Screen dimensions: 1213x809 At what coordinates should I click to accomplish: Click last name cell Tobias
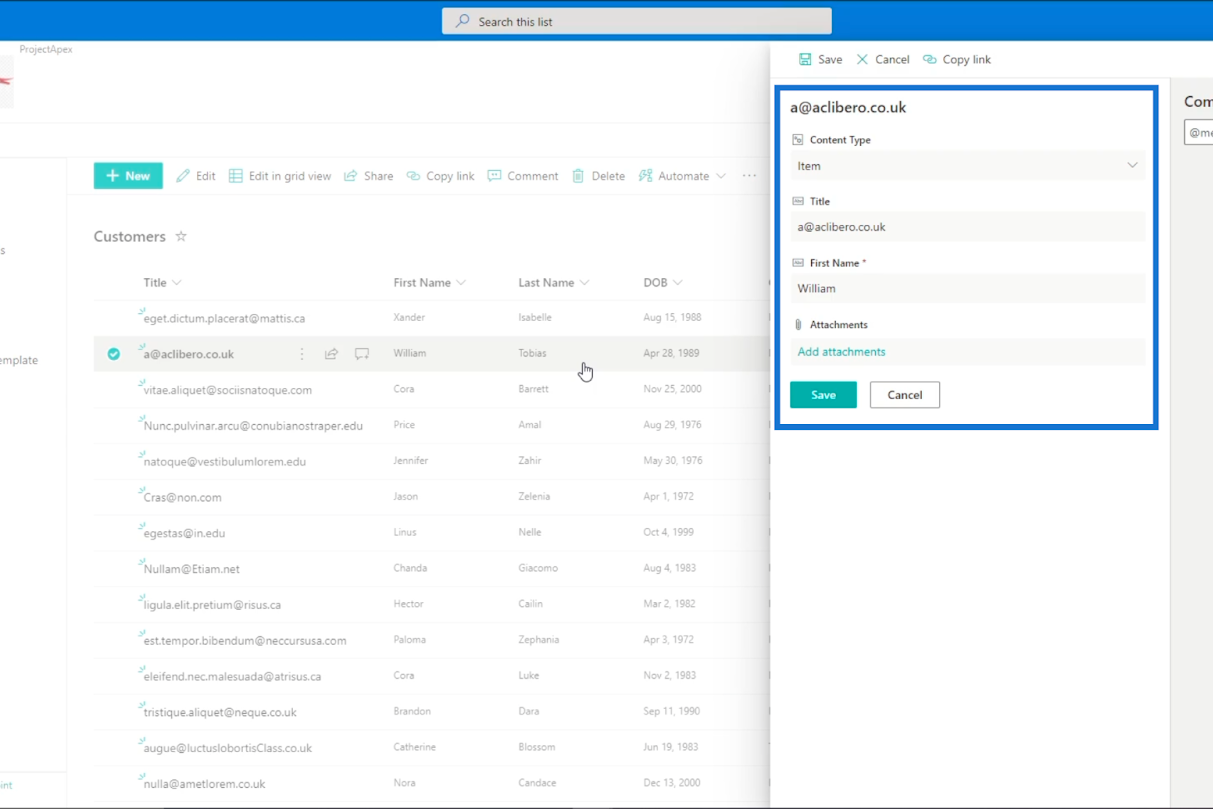pyautogui.click(x=535, y=353)
